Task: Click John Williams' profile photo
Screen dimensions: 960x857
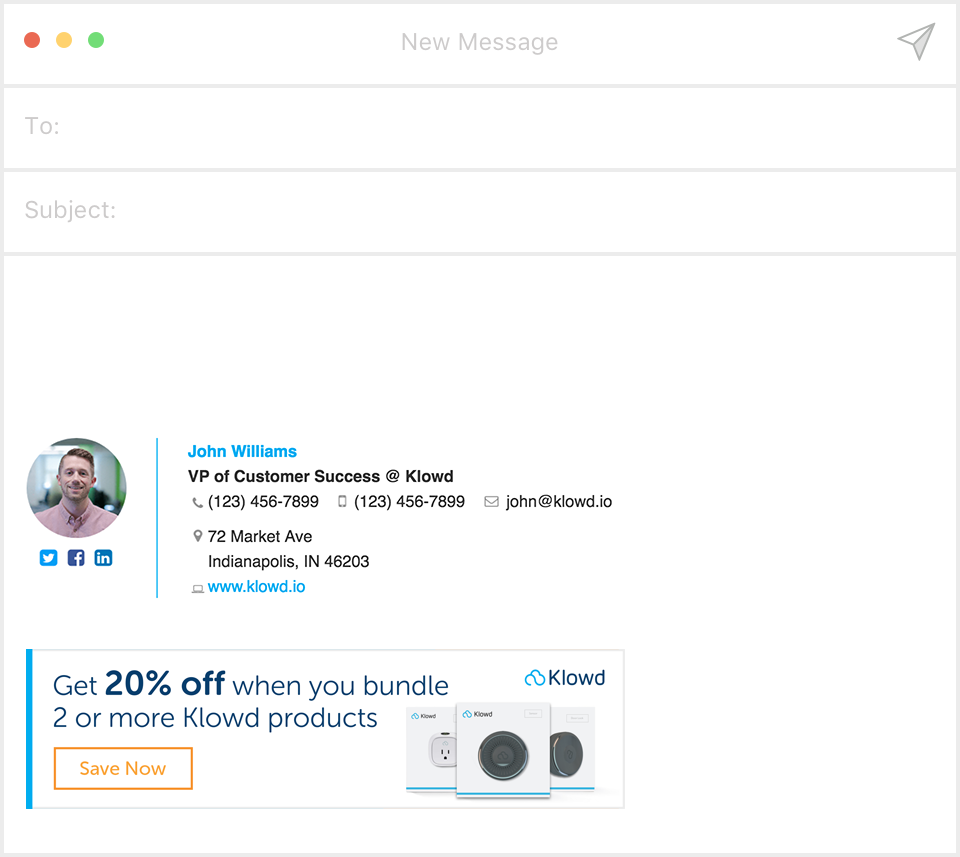Action: [x=77, y=488]
